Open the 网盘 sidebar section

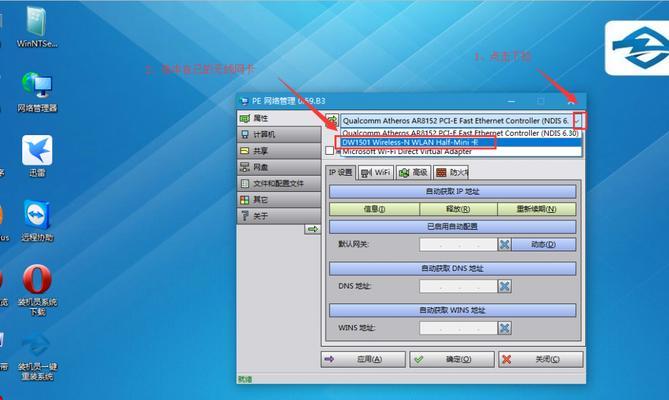point(279,167)
